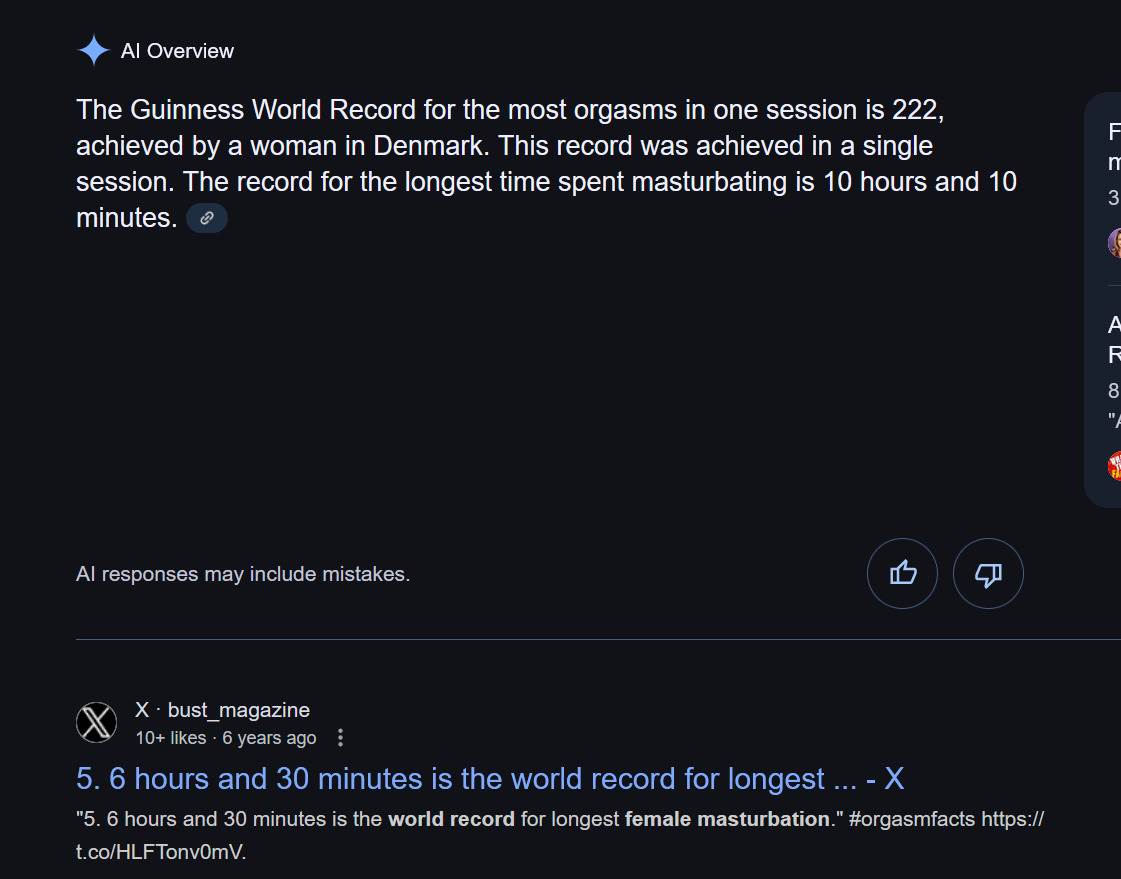This screenshot has width=1121, height=879.
Task: Open the three-dot menu beside "6 years ago"
Action: click(x=340, y=738)
